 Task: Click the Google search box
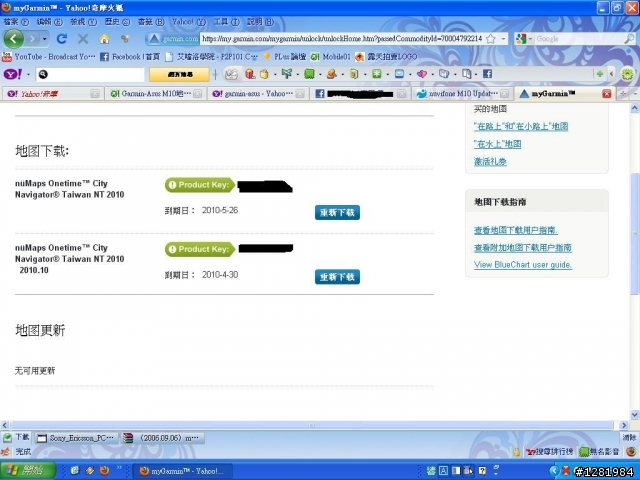tap(579, 39)
